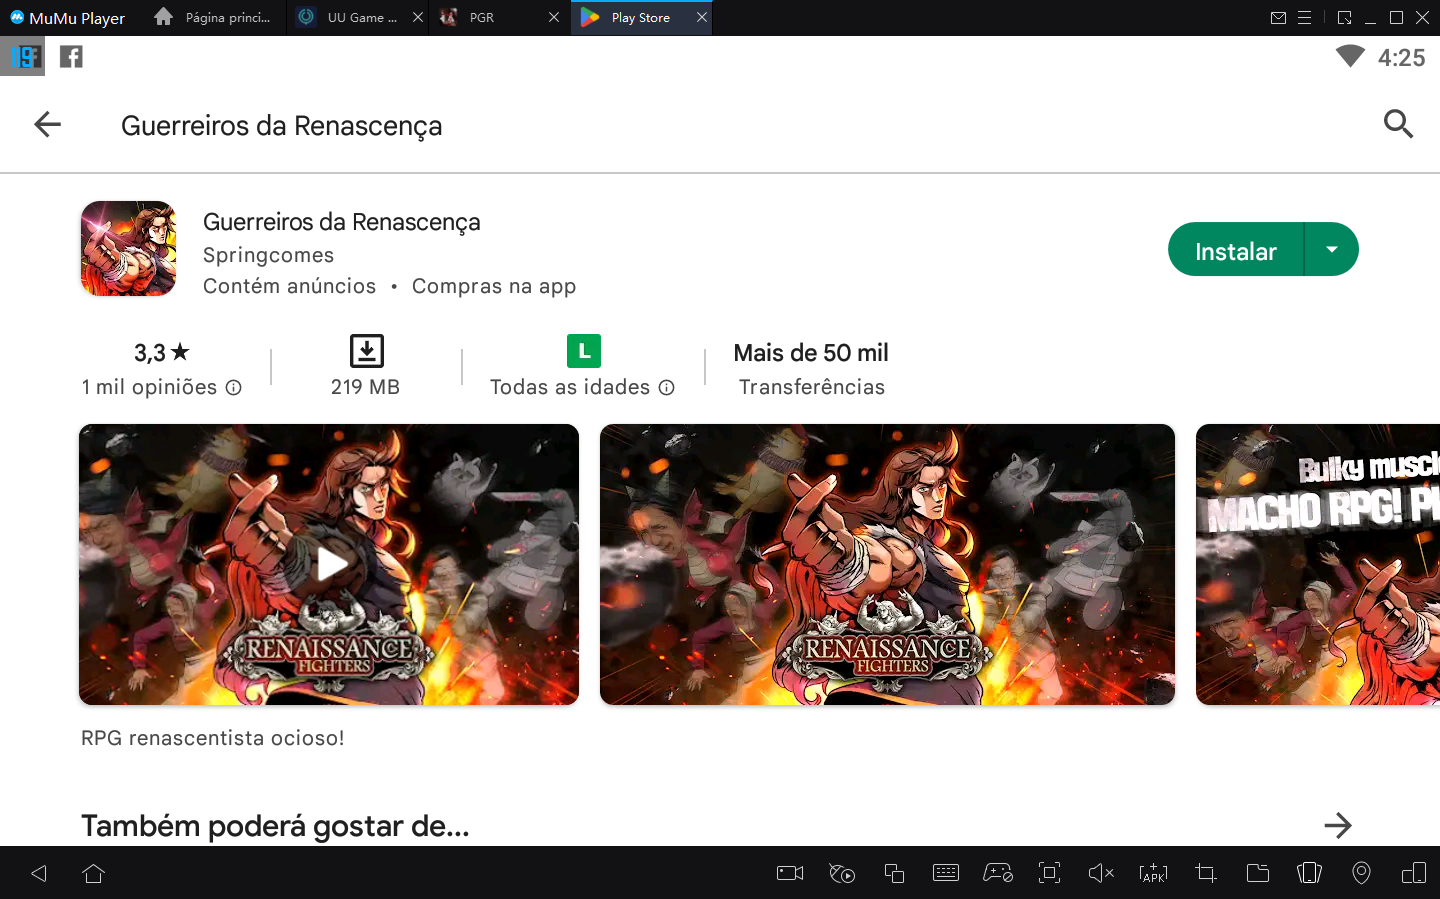Click the green L age rating badge
Screen dimensions: 1440x899
point(584,351)
